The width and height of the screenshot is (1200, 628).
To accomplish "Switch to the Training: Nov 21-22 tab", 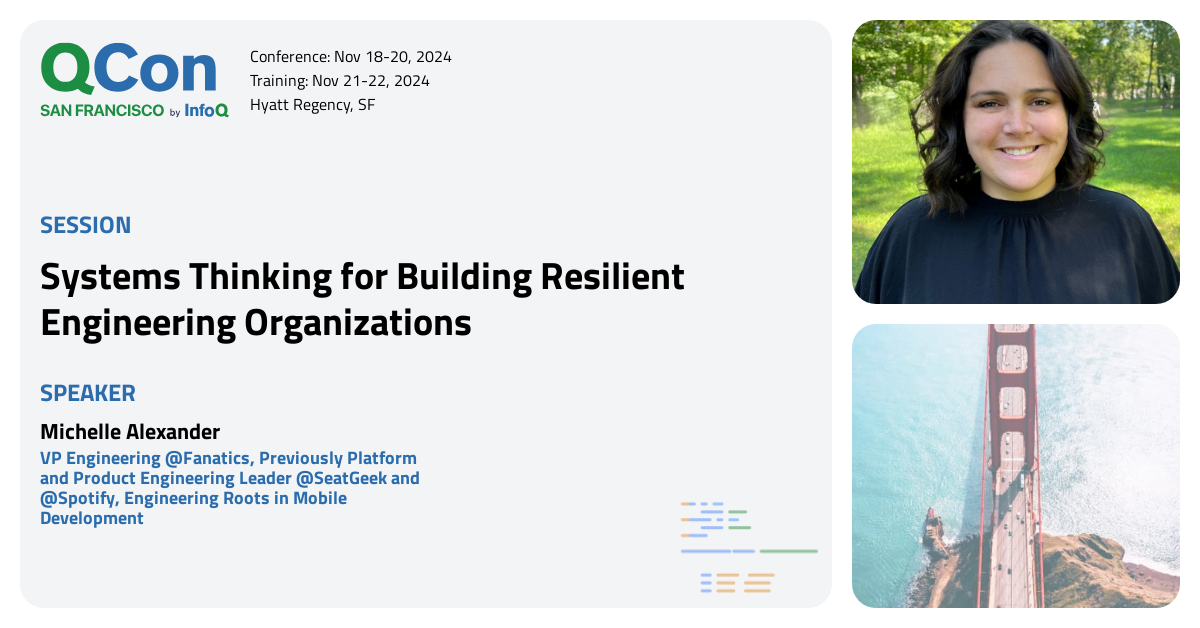I will [x=340, y=80].
